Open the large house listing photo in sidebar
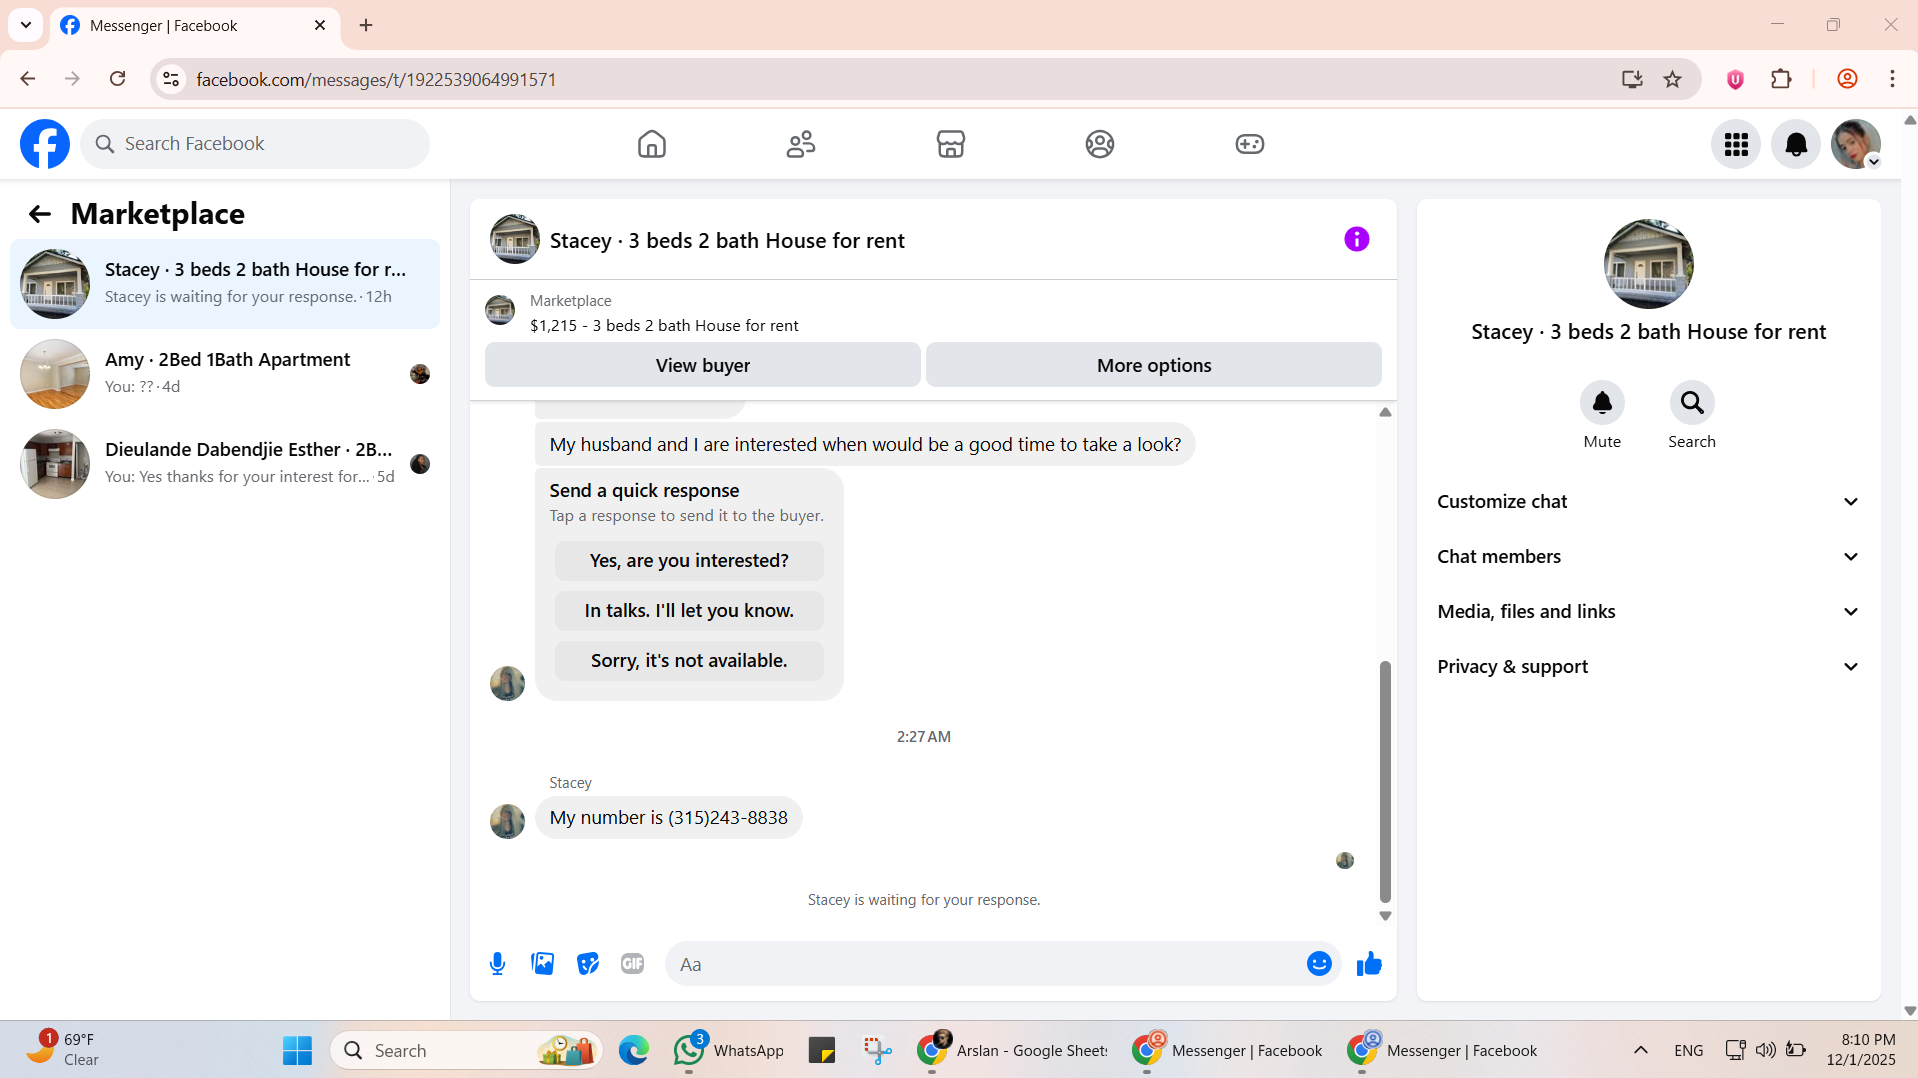The height and width of the screenshot is (1078, 1918). tap(1648, 264)
